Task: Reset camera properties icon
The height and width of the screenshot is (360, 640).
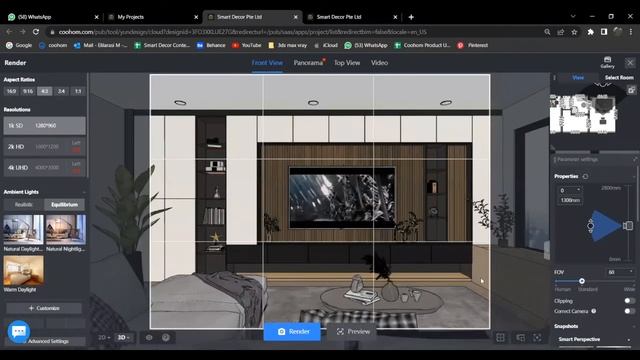Action: pos(585,176)
